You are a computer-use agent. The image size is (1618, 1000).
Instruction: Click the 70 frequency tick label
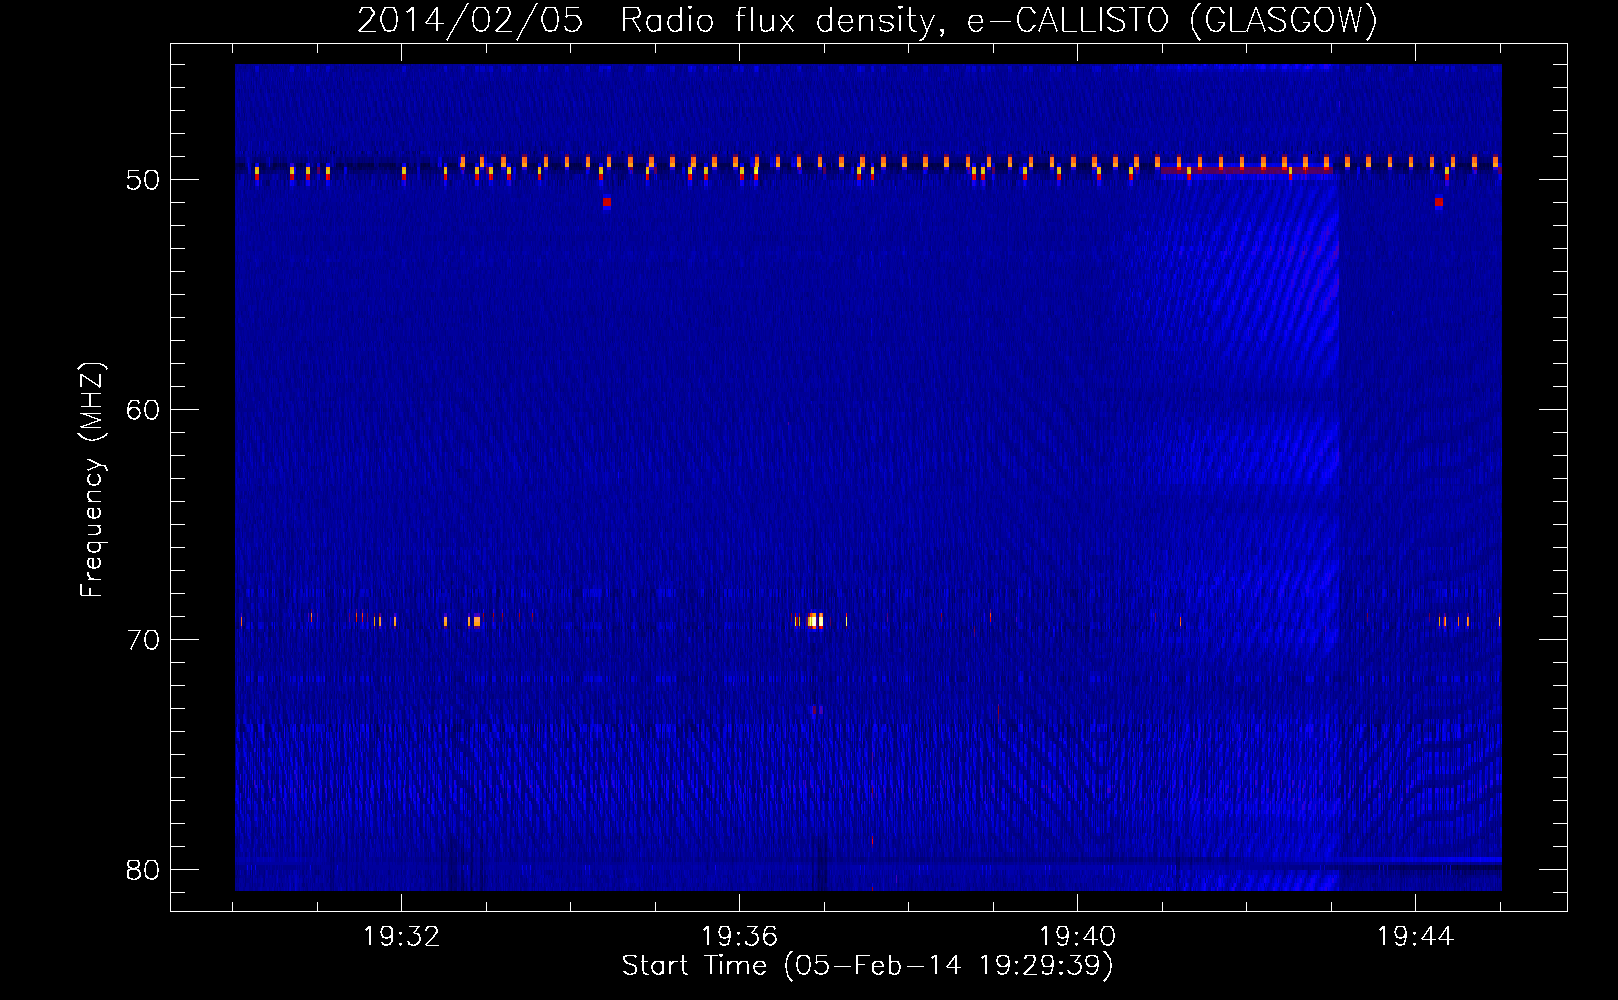[143, 640]
